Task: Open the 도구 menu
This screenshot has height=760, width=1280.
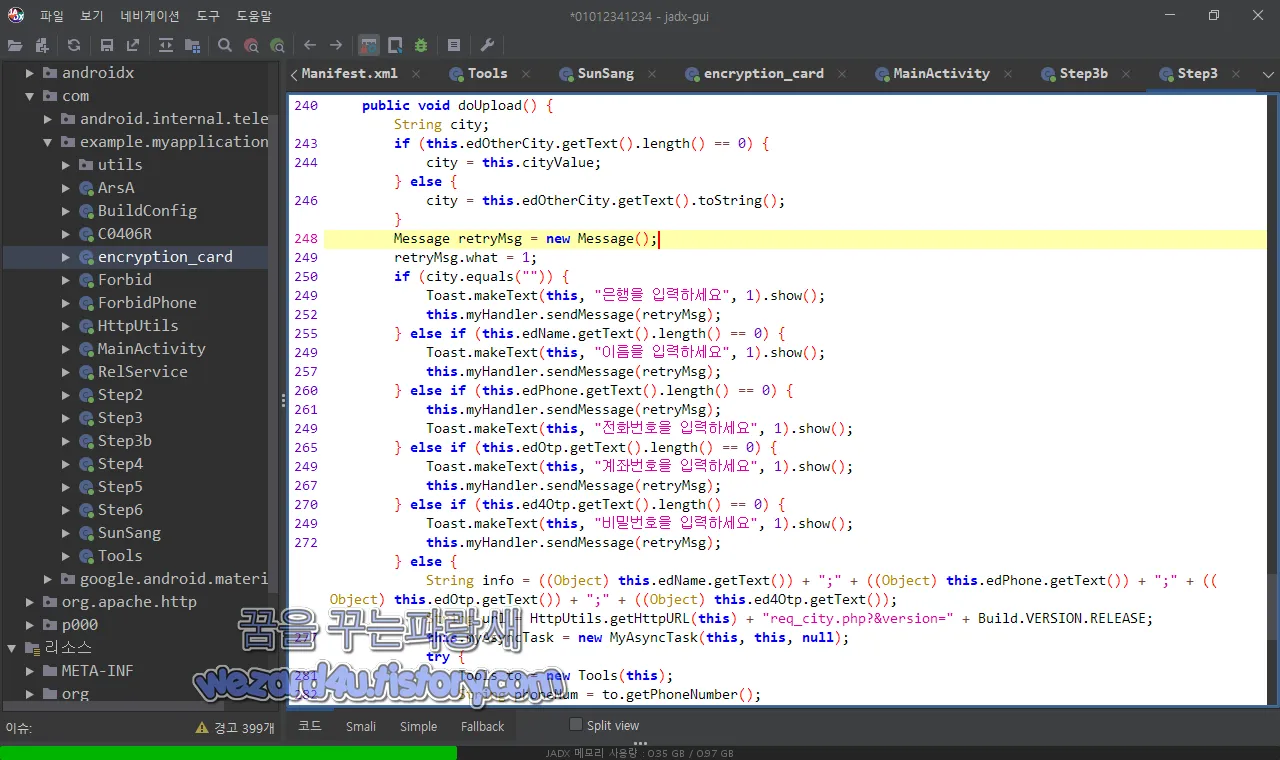Action: coord(208,16)
